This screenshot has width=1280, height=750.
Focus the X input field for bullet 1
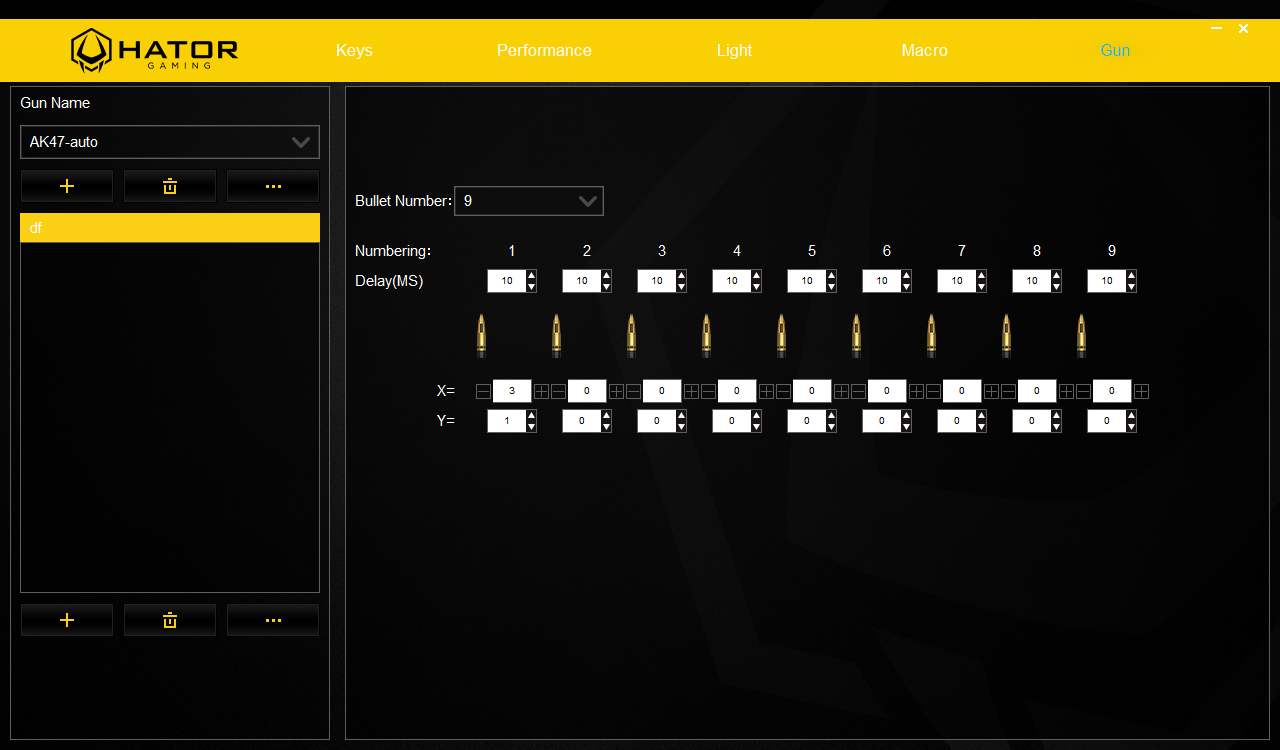coord(512,391)
